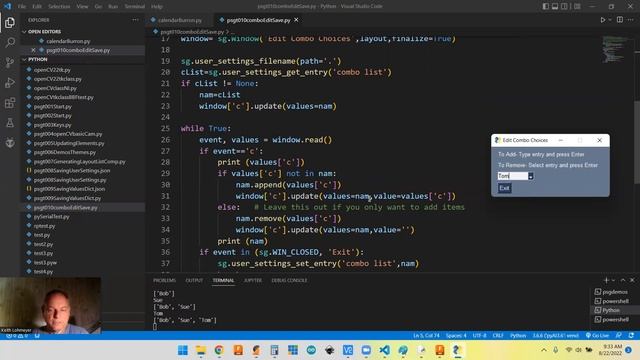This screenshot has width=640, height=360.
Task: Maximize the terminal panel with chevron
Action: tap(623, 280)
